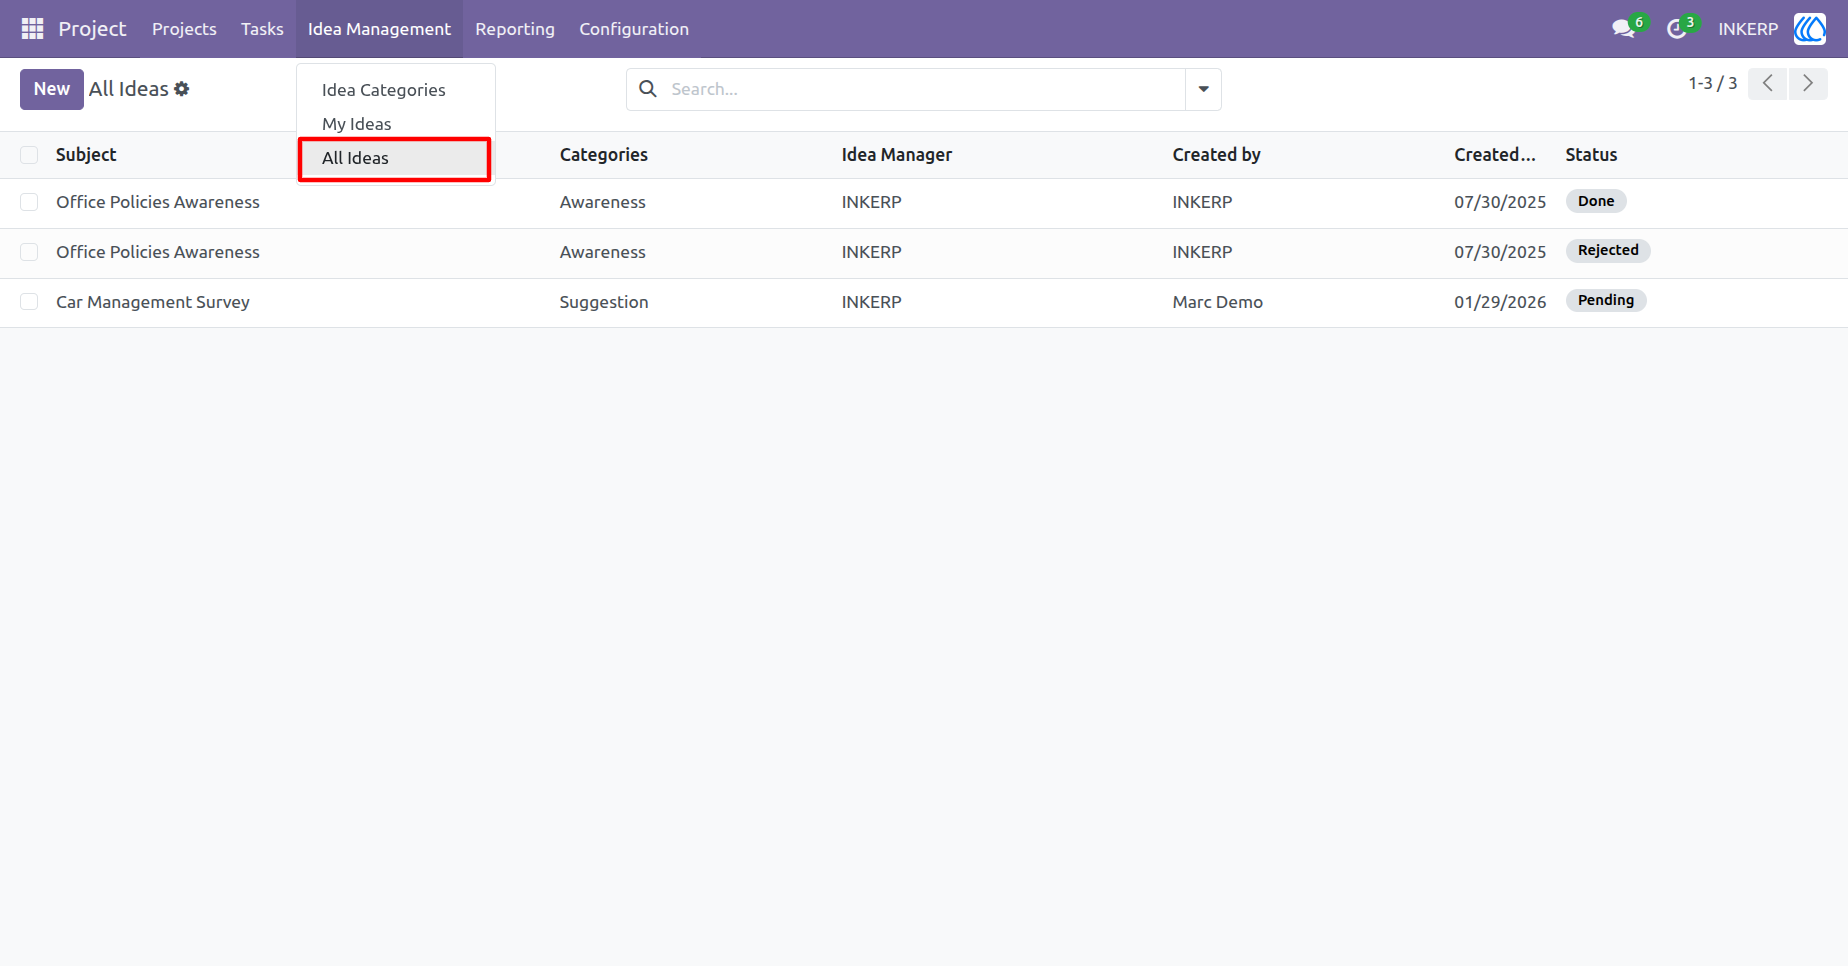This screenshot has height=966, width=1848.
Task: Click the INKERP username in top bar
Action: pos(1748,29)
